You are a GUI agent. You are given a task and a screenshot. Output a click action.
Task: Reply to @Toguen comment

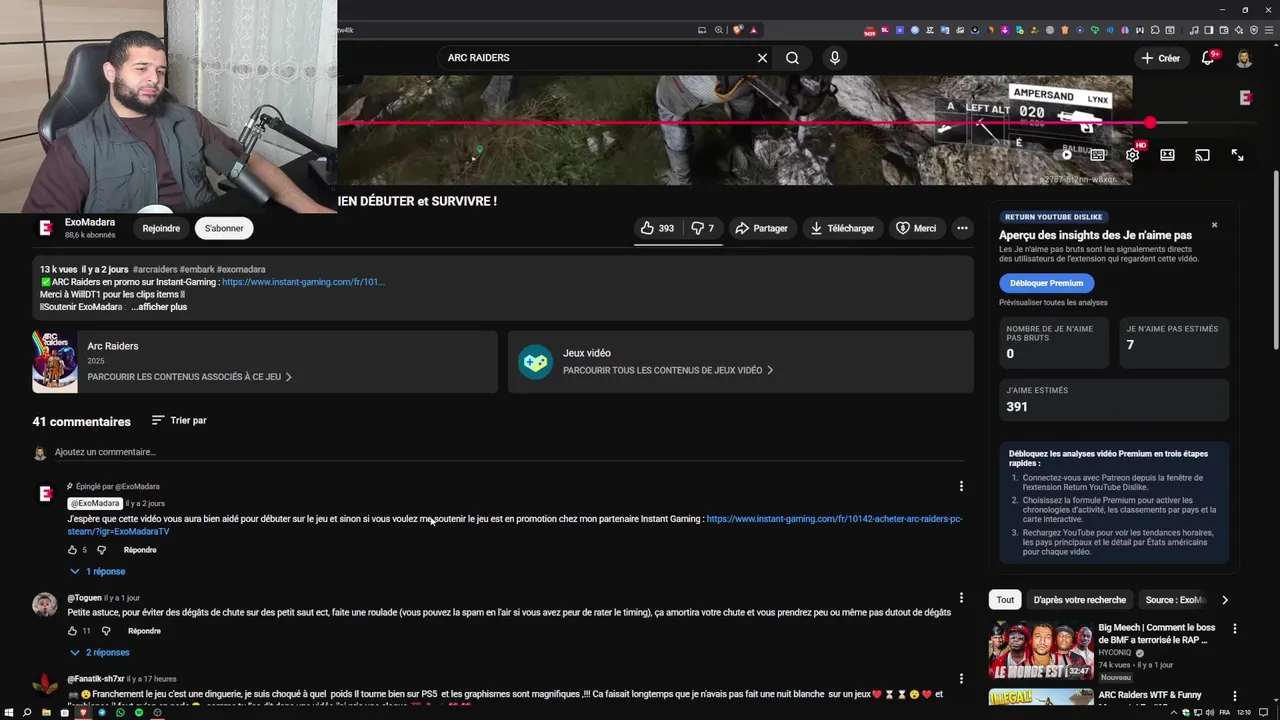coord(144,631)
